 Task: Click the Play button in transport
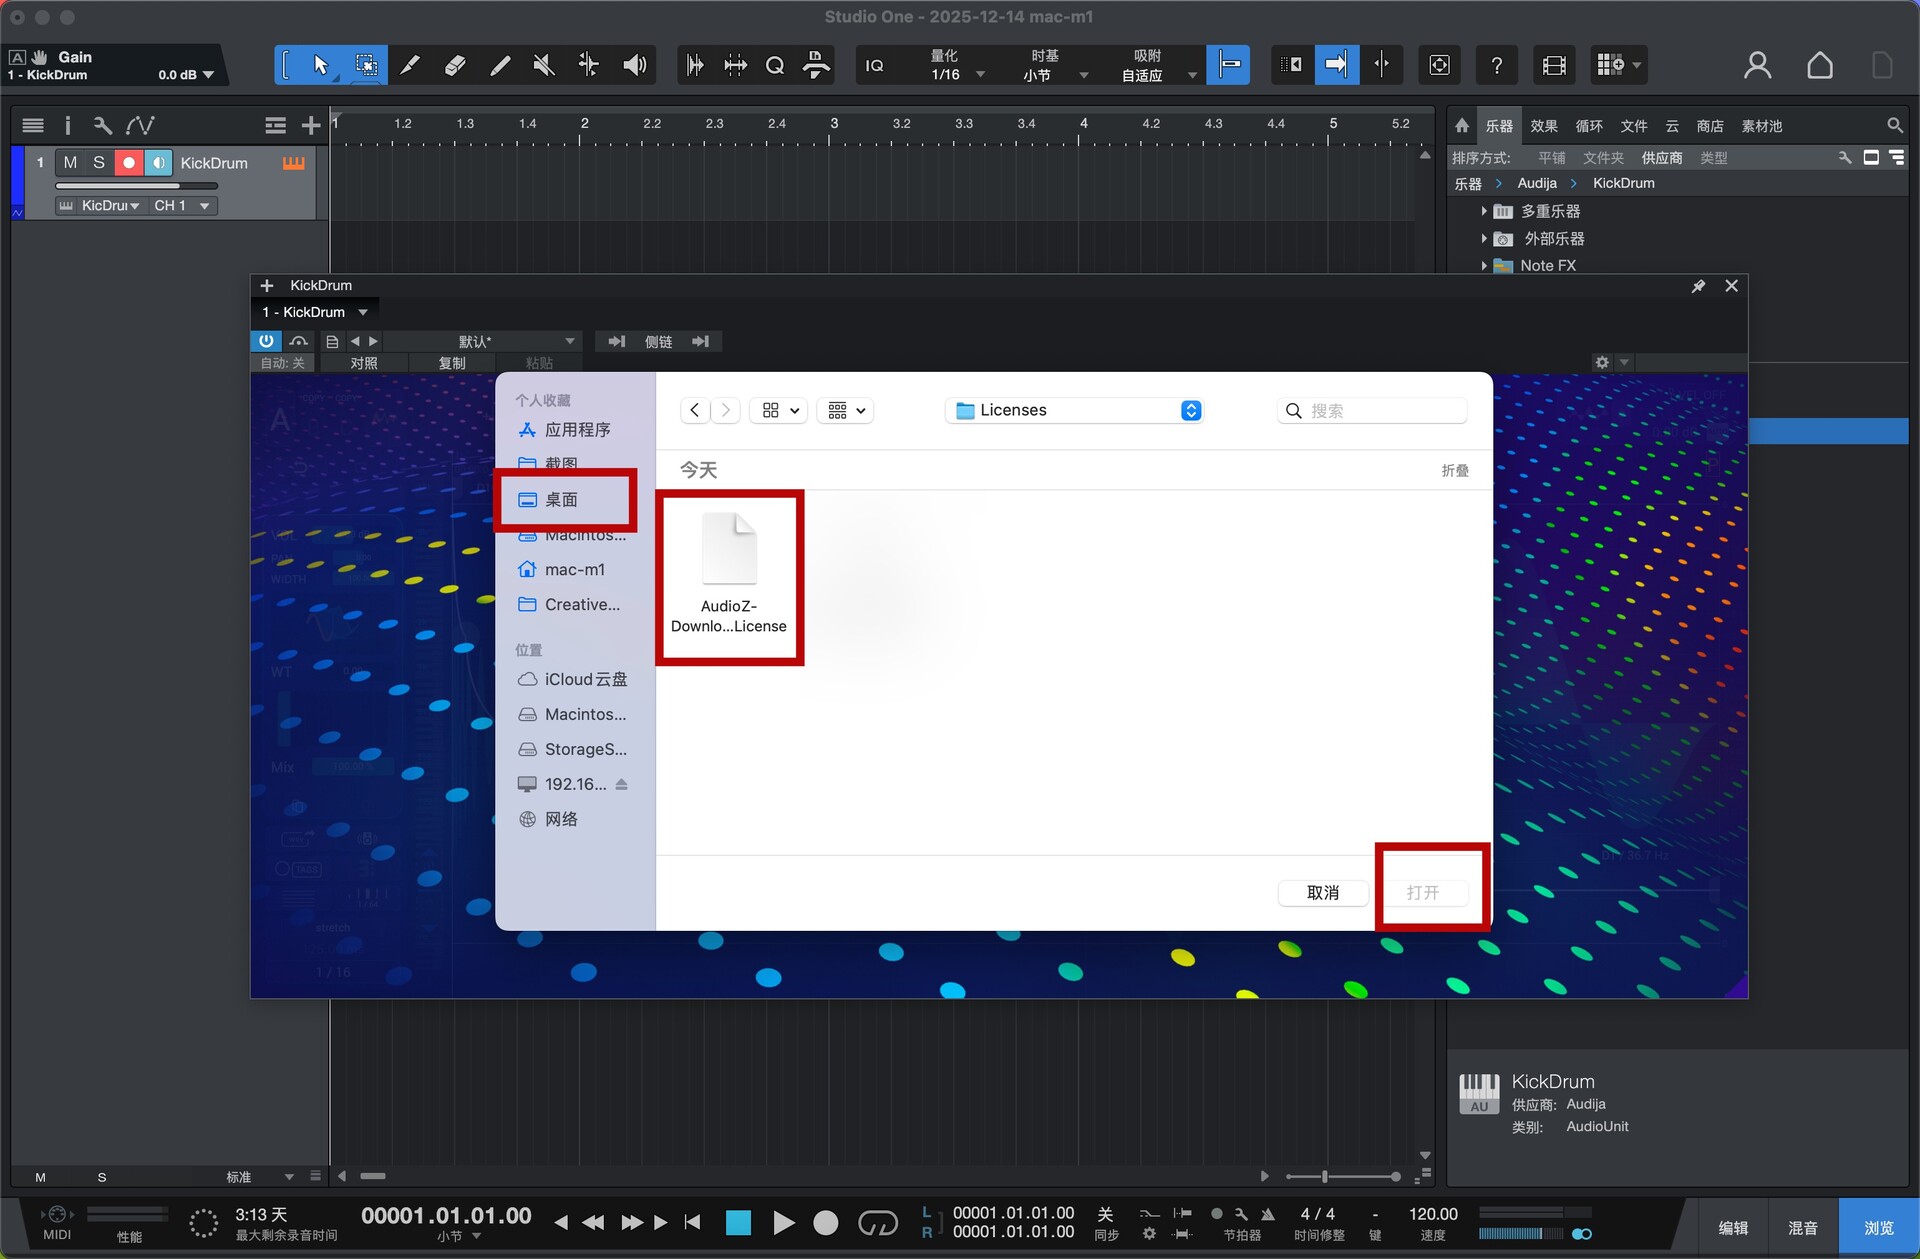[x=783, y=1222]
